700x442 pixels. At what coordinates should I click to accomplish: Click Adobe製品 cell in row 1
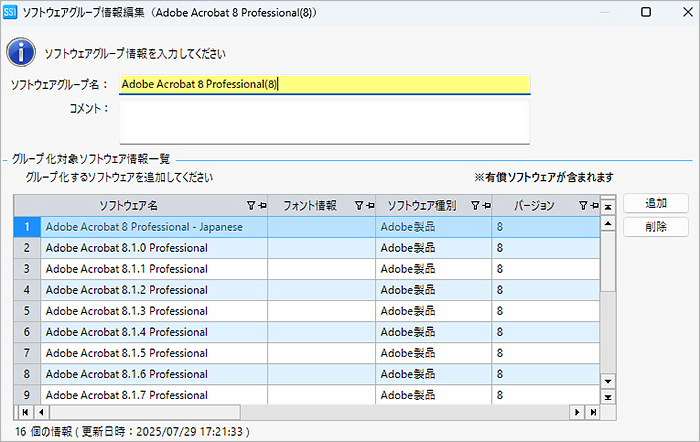click(433, 227)
